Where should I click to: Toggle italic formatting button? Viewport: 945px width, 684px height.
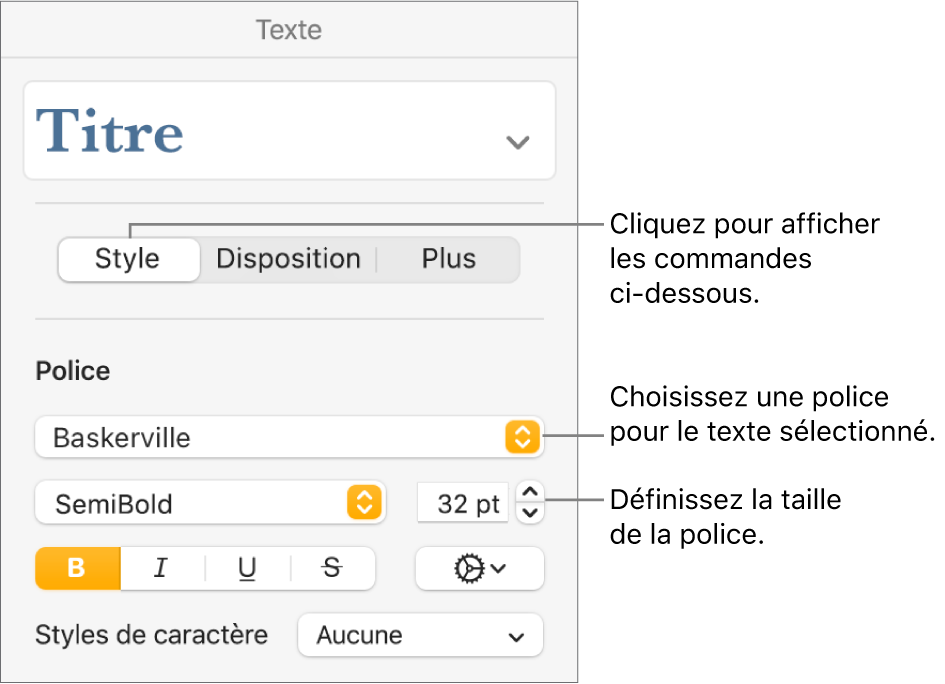click(162, 568)
